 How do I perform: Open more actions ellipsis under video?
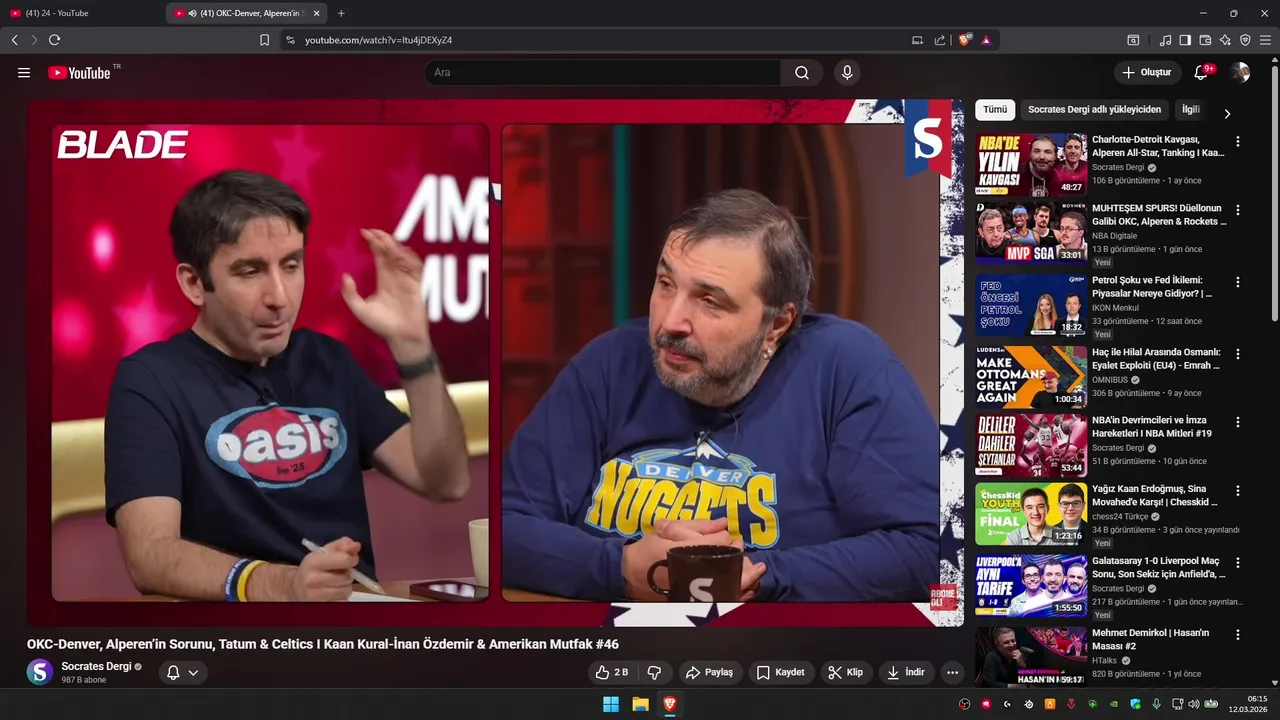click(952, 672)
